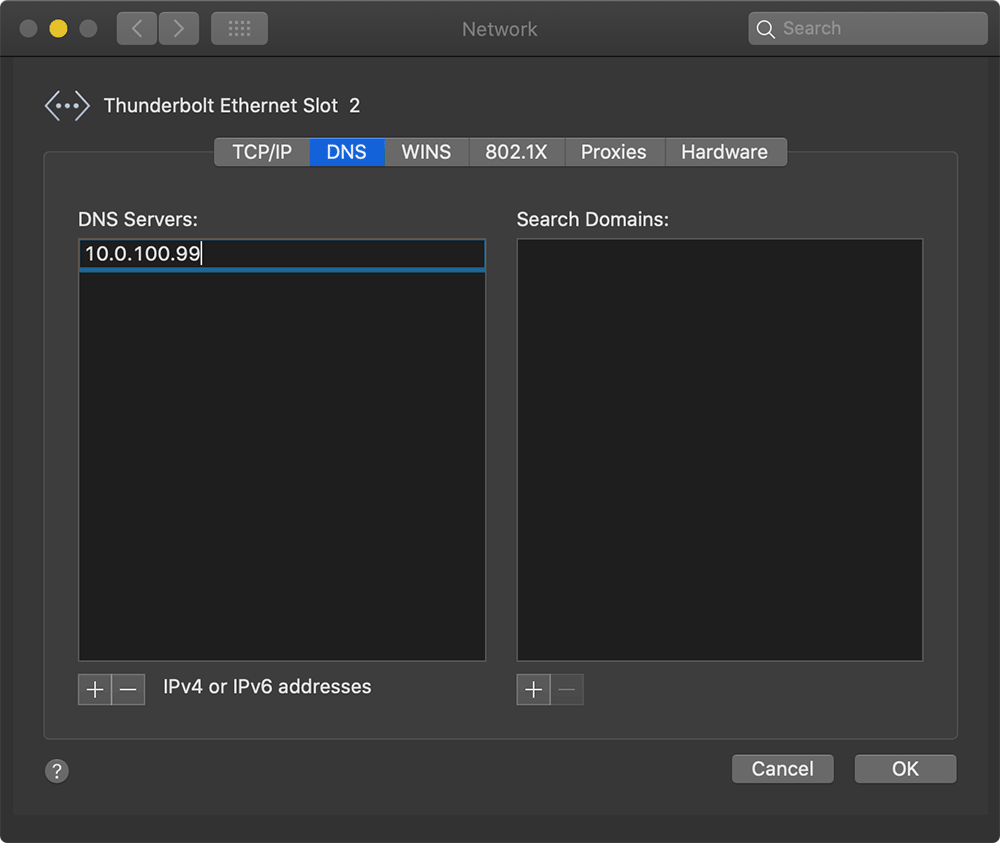
Task: Cancel the network changes
Action: coord(783,768)
